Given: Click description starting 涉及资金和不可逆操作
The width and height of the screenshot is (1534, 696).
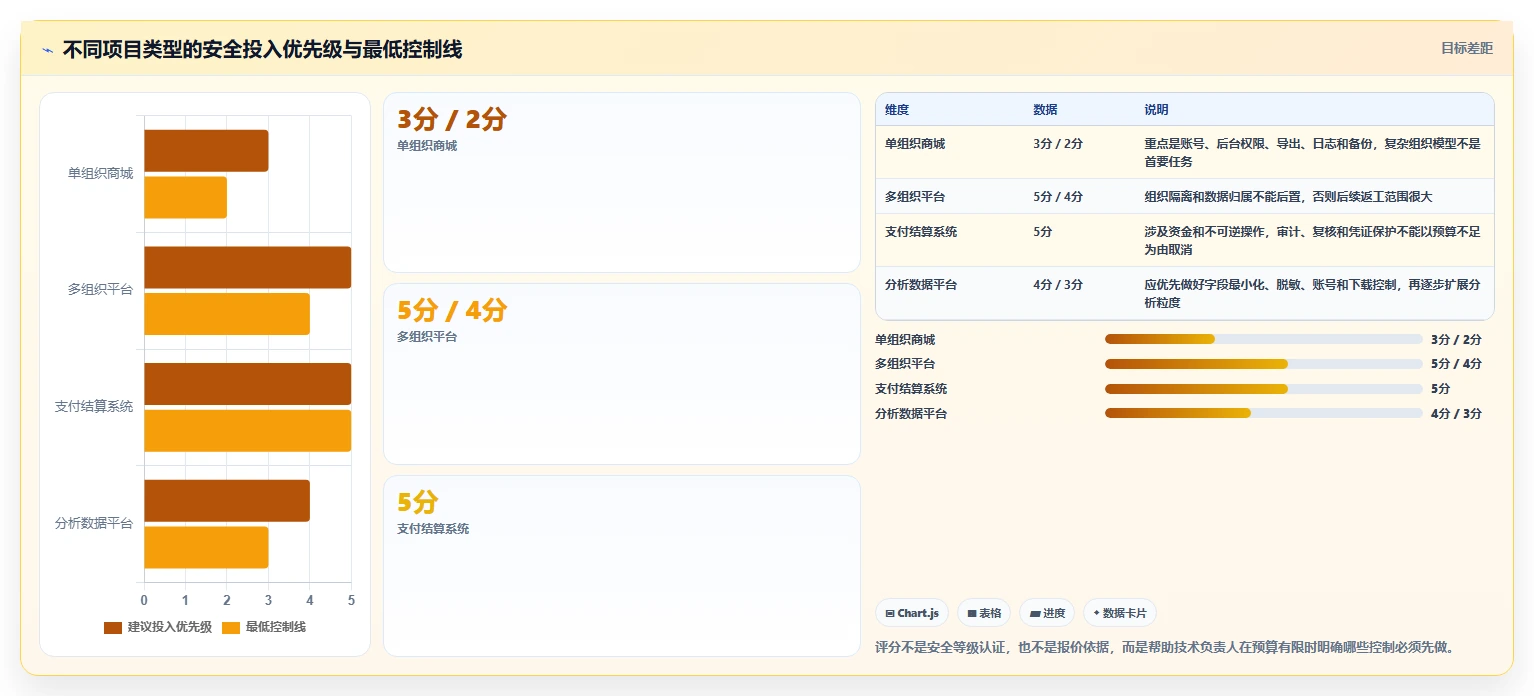Looking at the screenshot, I should (x=1312, y=241).
